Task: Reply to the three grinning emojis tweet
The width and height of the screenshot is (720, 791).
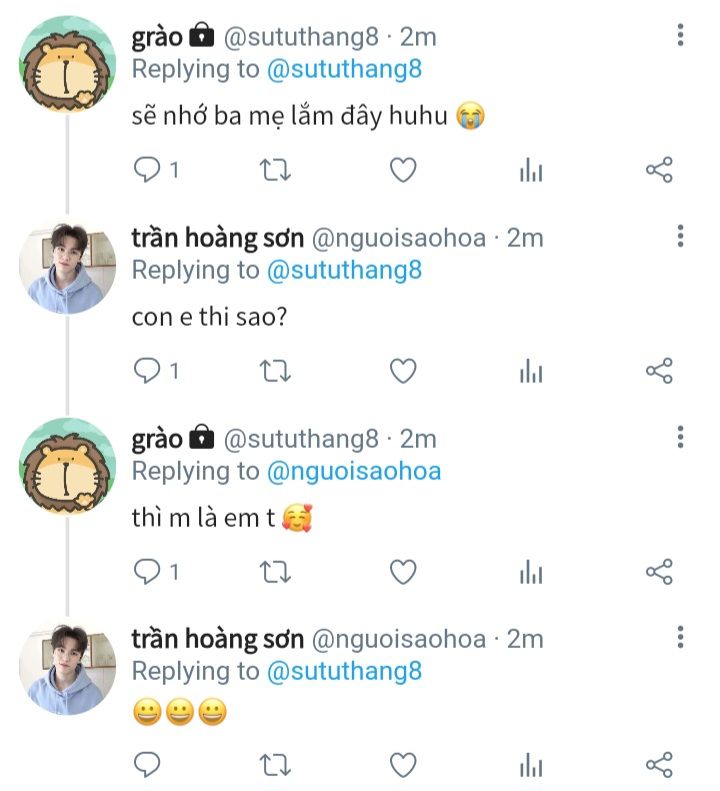Action: tap(148, 766)
